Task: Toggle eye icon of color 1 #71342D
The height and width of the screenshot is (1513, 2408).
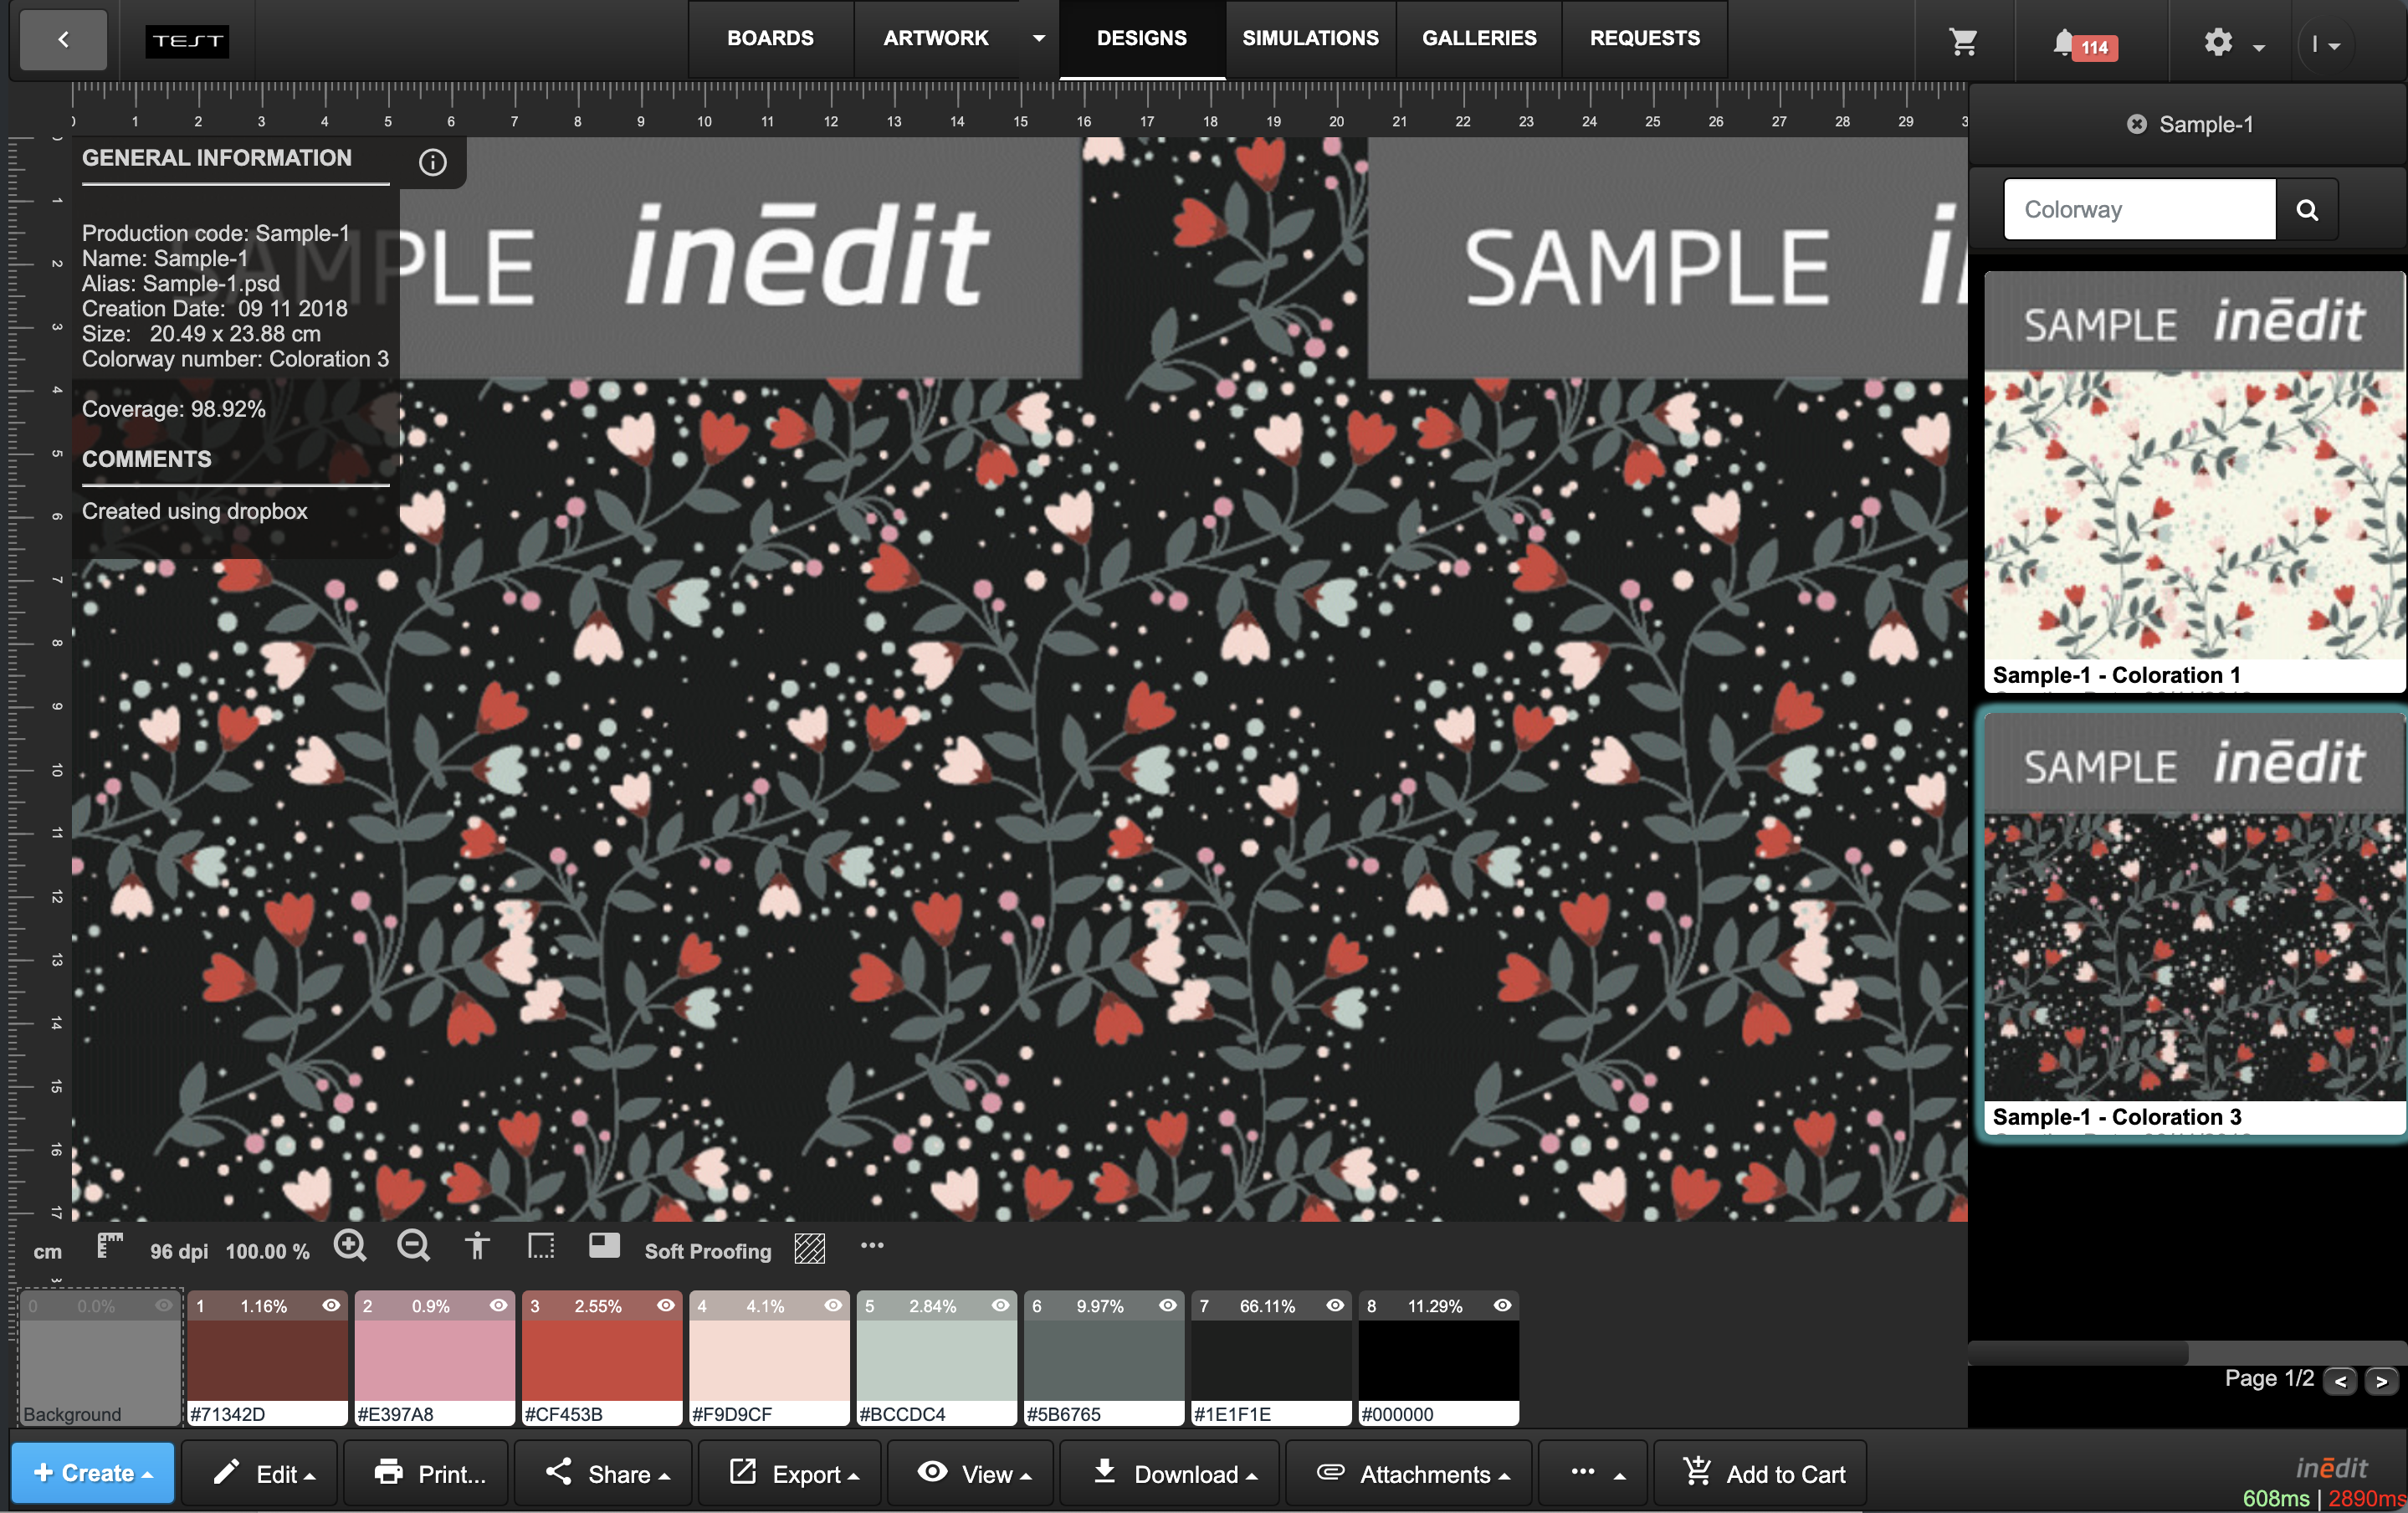Action: pyautogui.click(x=331, y=1305)
